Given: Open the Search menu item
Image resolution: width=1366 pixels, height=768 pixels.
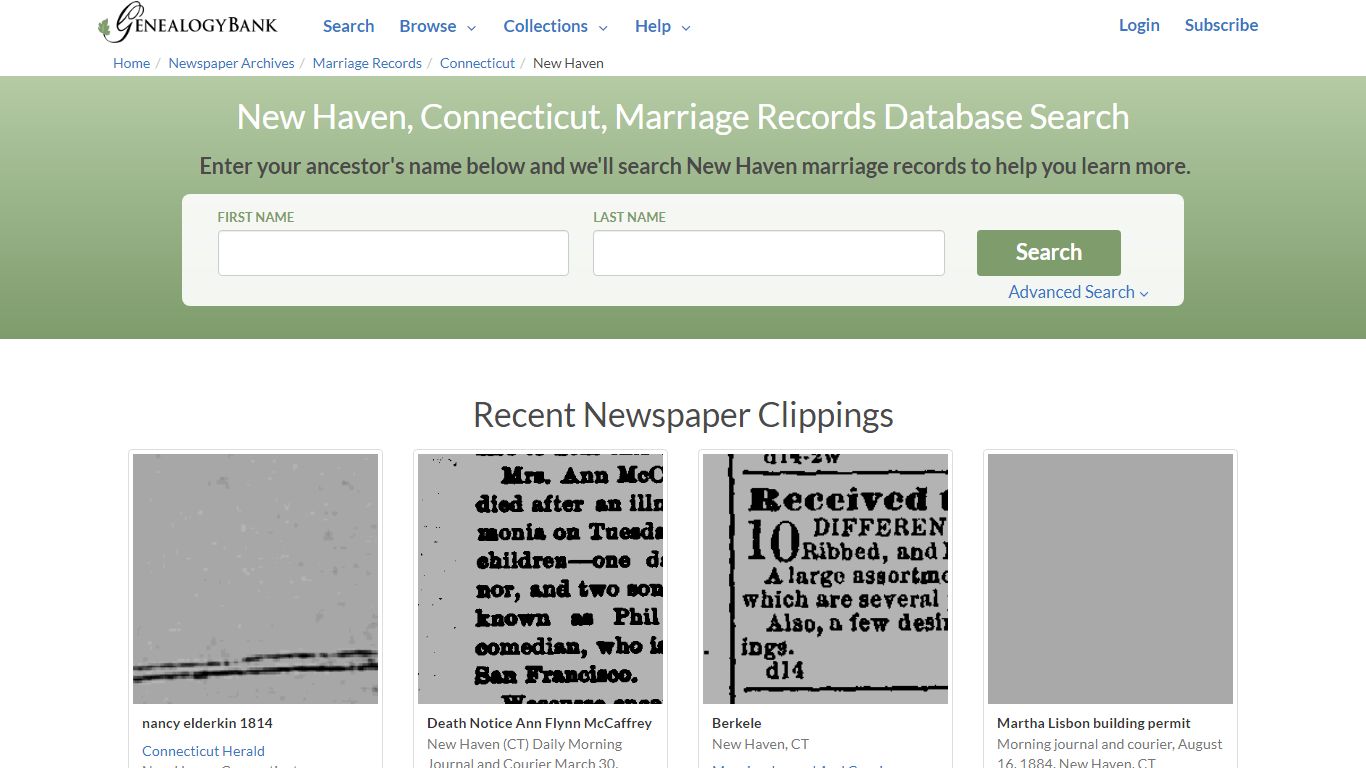Looking at the screenshot, I should point(348,26).
